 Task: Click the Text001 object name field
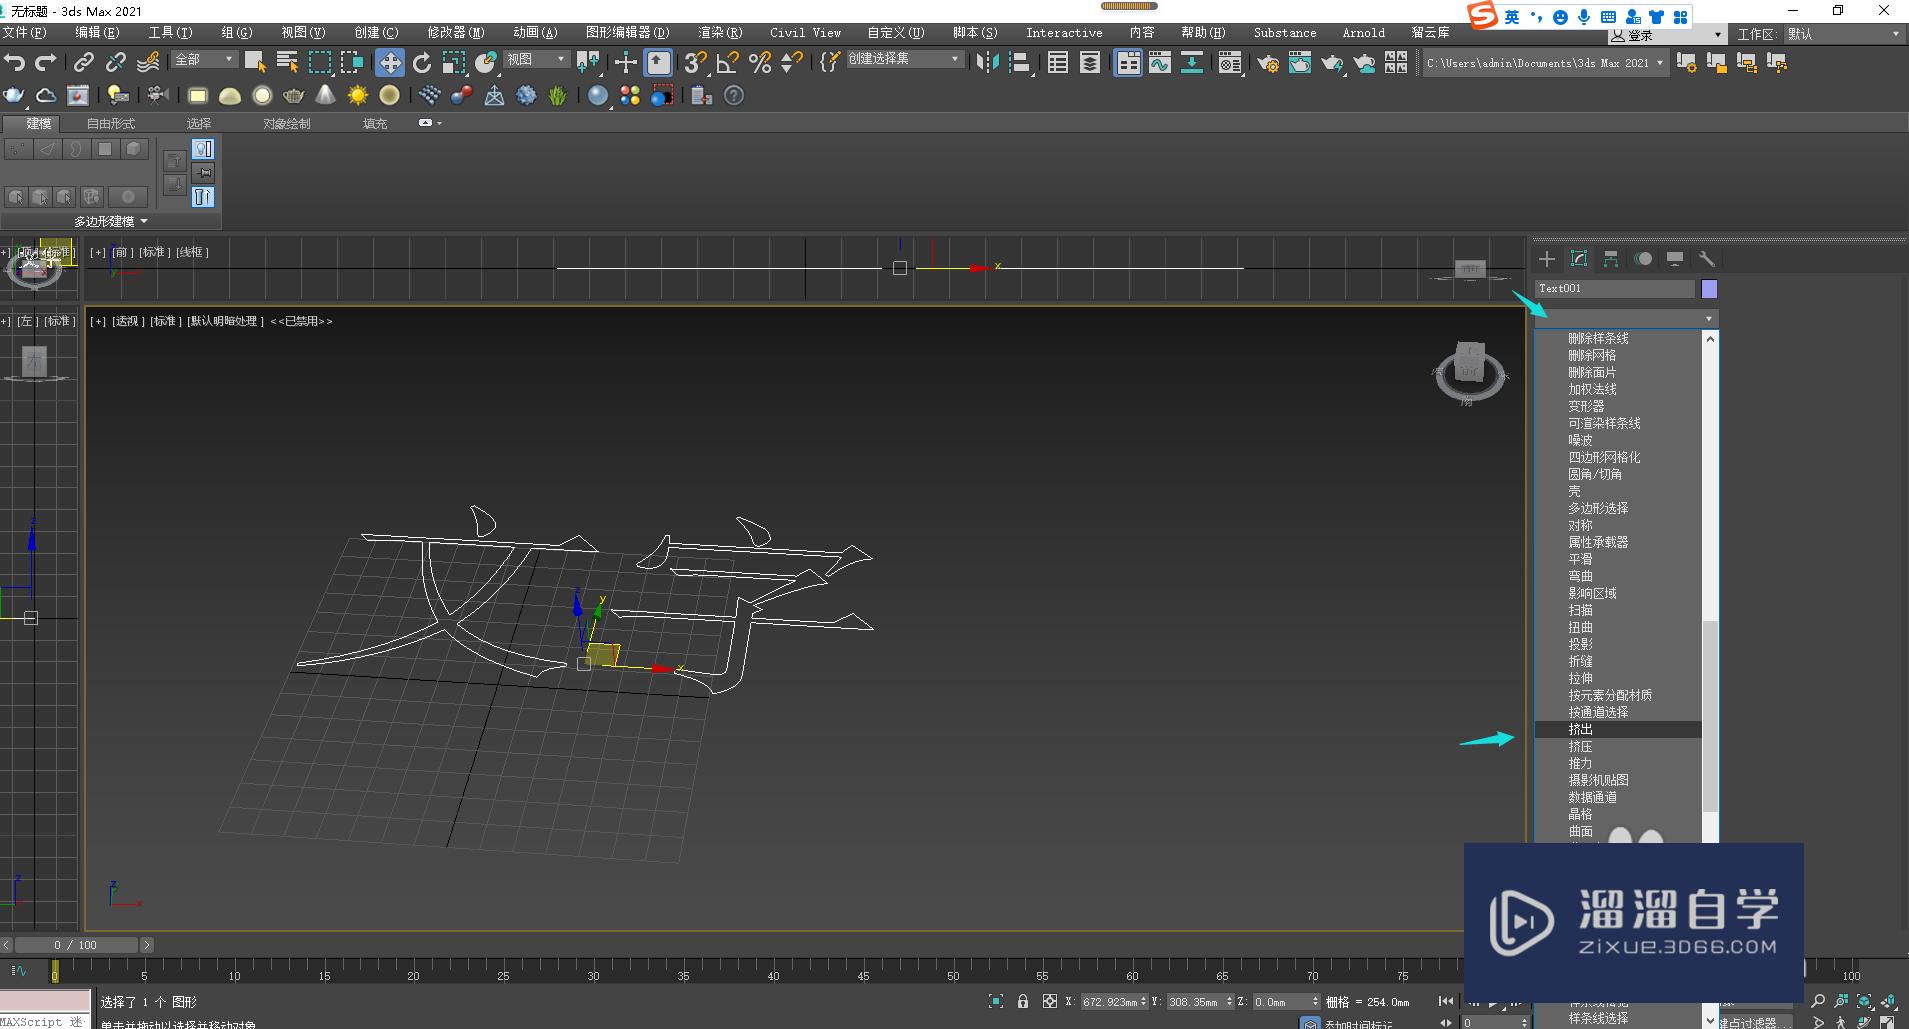(1615, 289)
